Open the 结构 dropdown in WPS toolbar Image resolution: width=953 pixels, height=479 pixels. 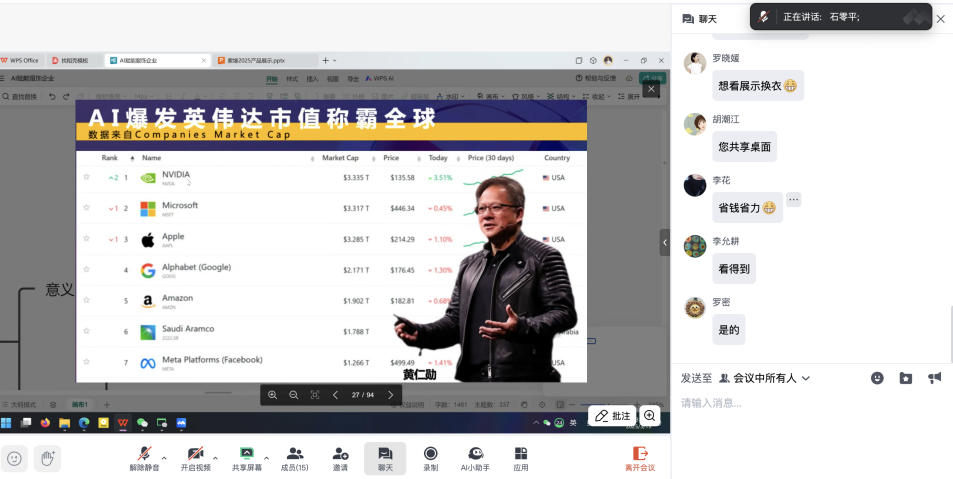[x=560, y=97]
